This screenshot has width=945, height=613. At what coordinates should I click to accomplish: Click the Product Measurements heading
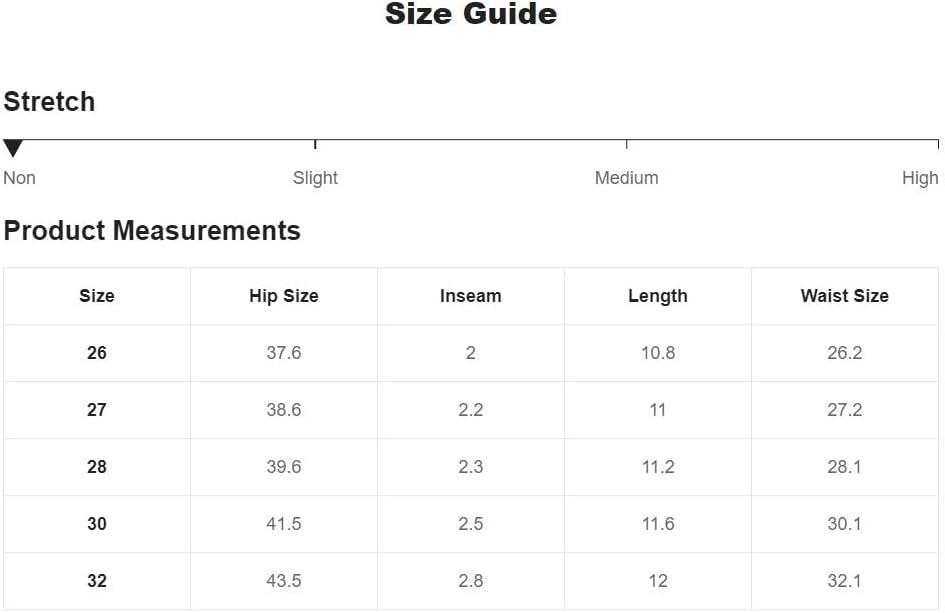pyautogui.click(x=152, y=230)
